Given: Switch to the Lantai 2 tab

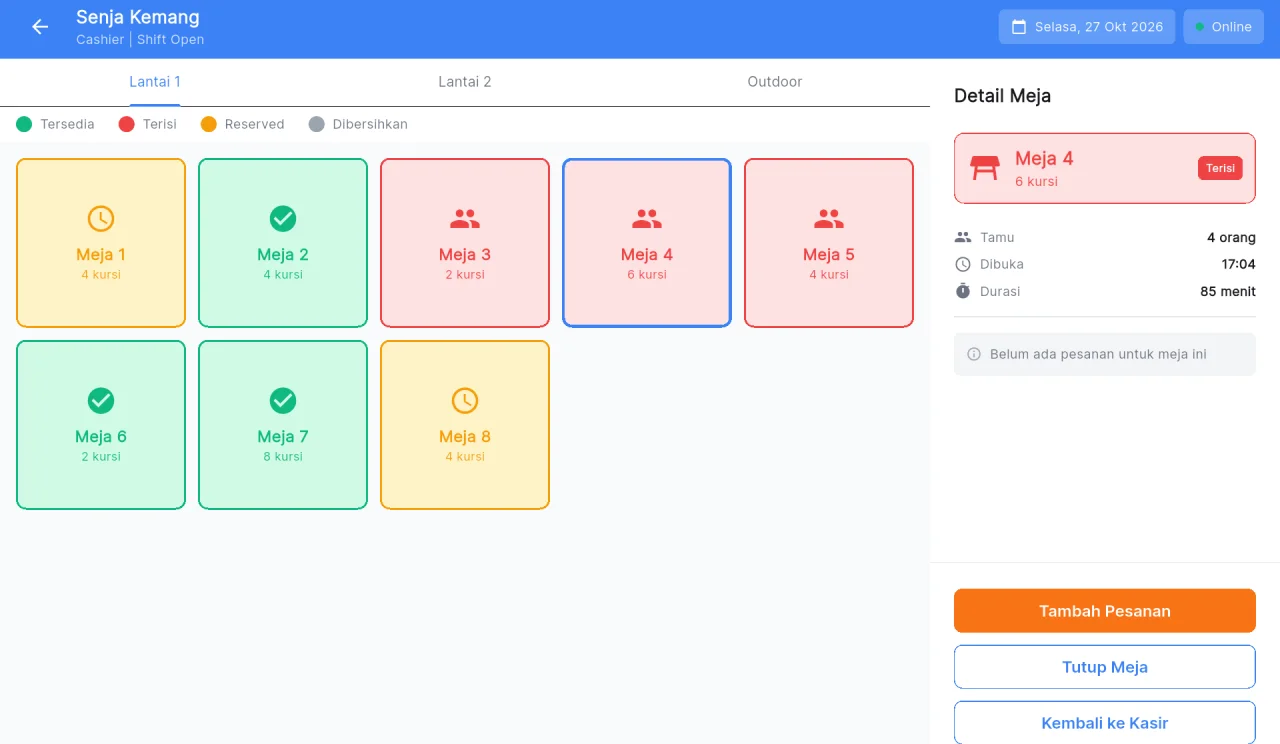Looking at the screenshot, I should tap(465, 82).
